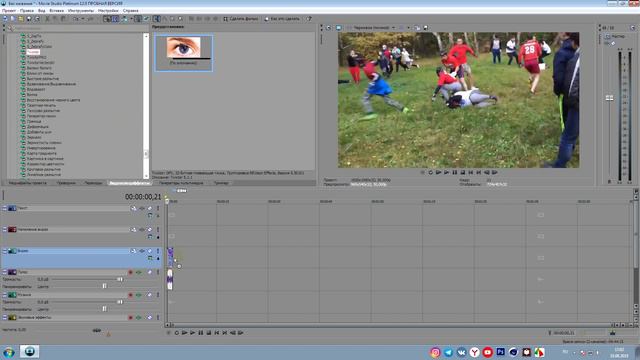This screenshot has width=640, height=360.
Task: Click the Музыка volume slider handle
Action: click(x=120, y=302)
